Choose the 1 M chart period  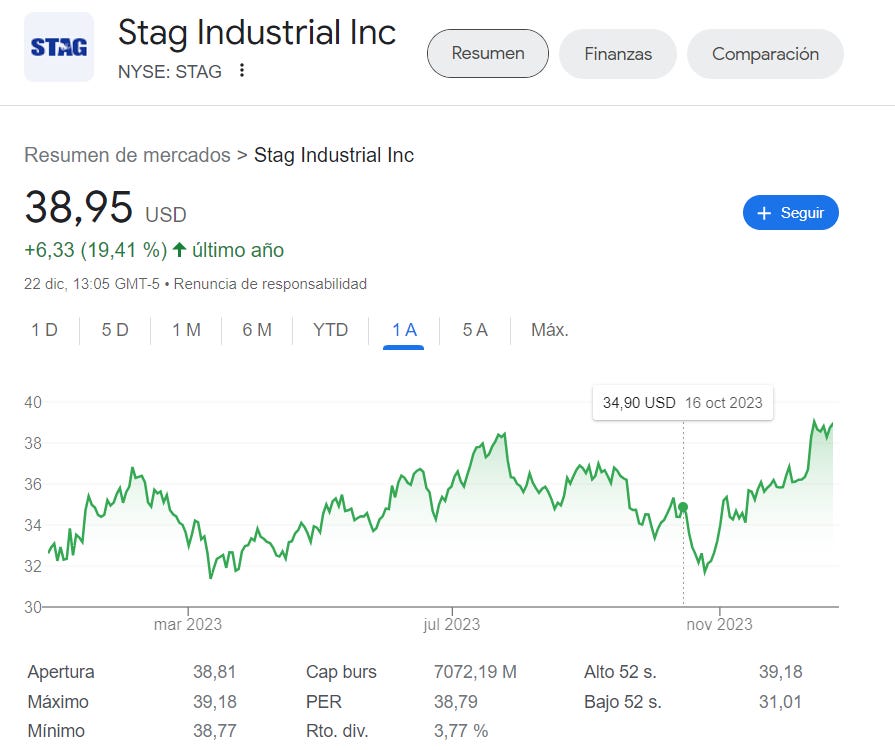pos(186,330)
